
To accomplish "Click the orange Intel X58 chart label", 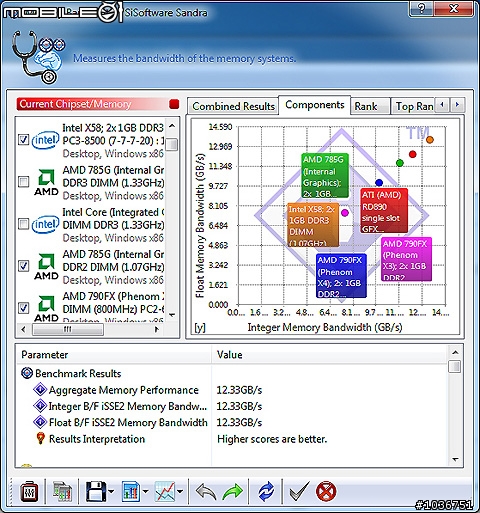I will pyautogui.click(x=313, y=225).
